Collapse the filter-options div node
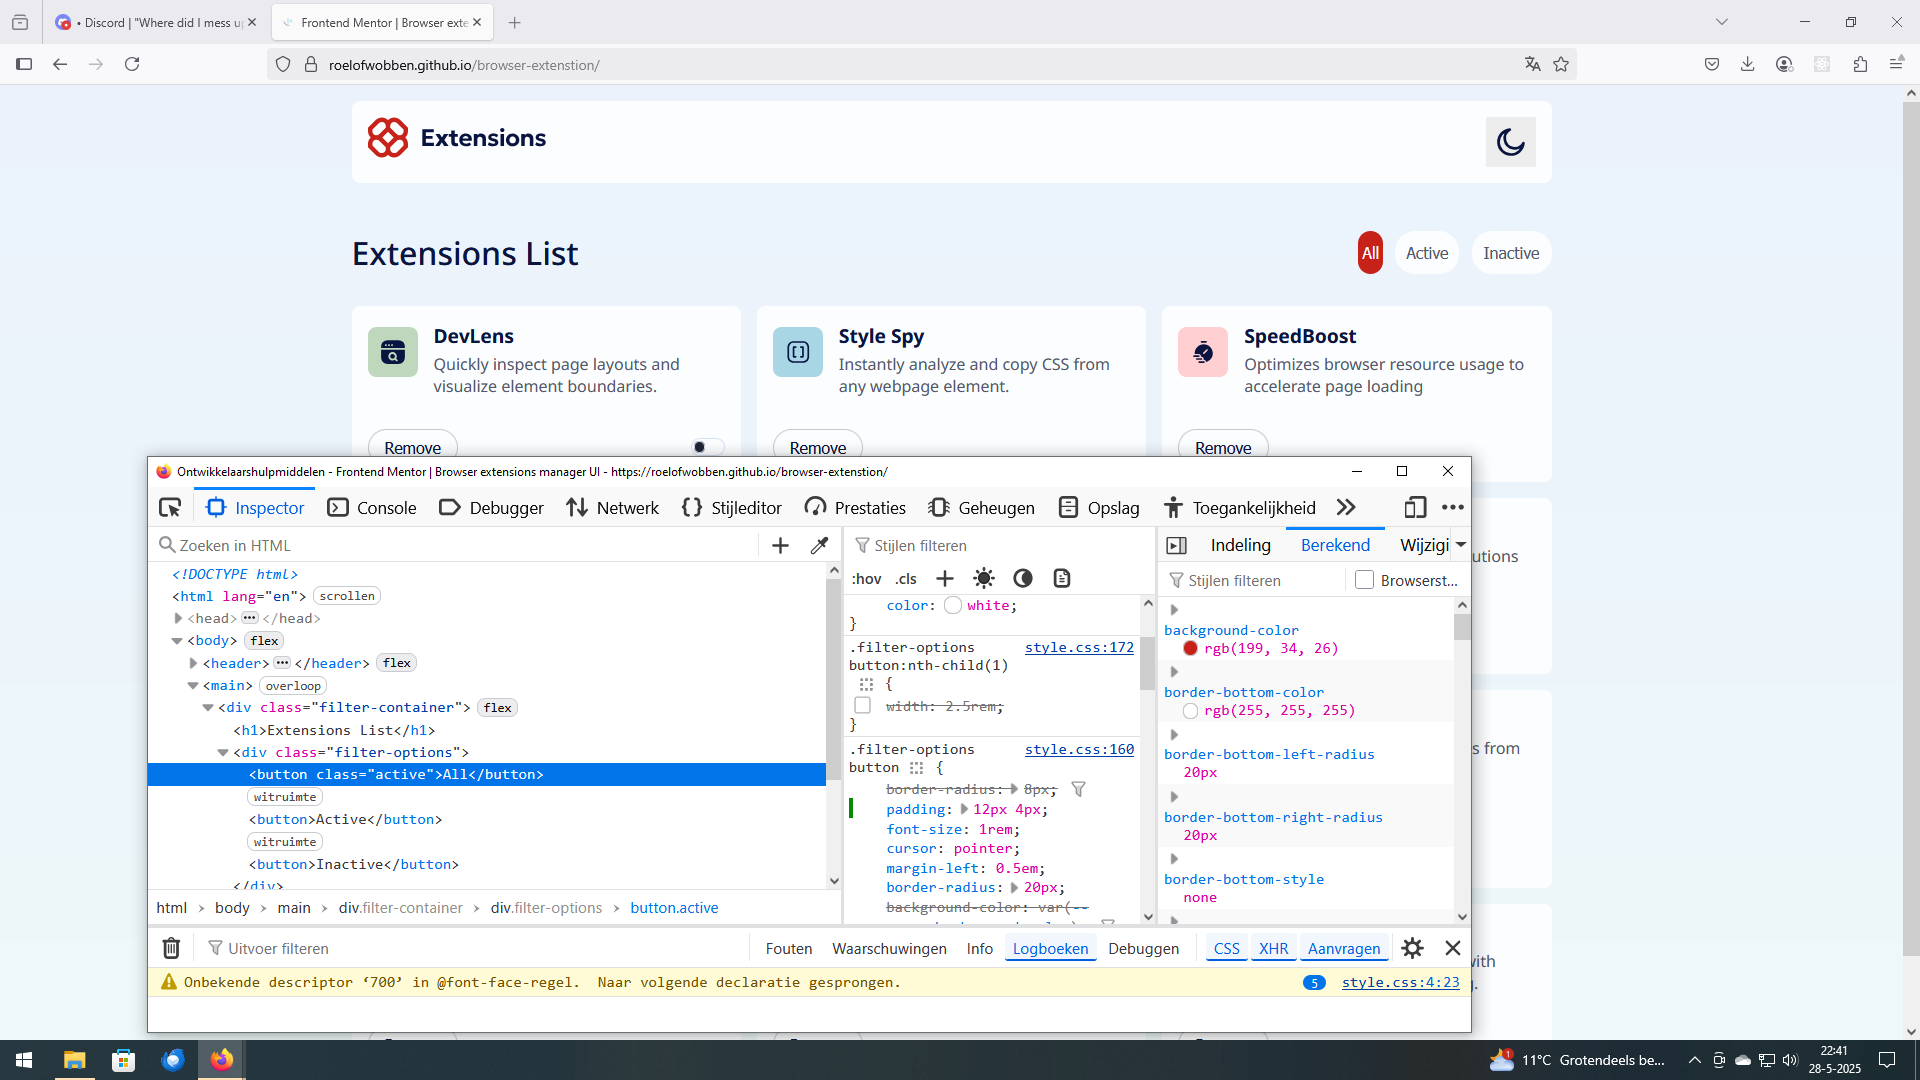Viewport: 1920px width, 1080px height. click(x=223, y=753)
